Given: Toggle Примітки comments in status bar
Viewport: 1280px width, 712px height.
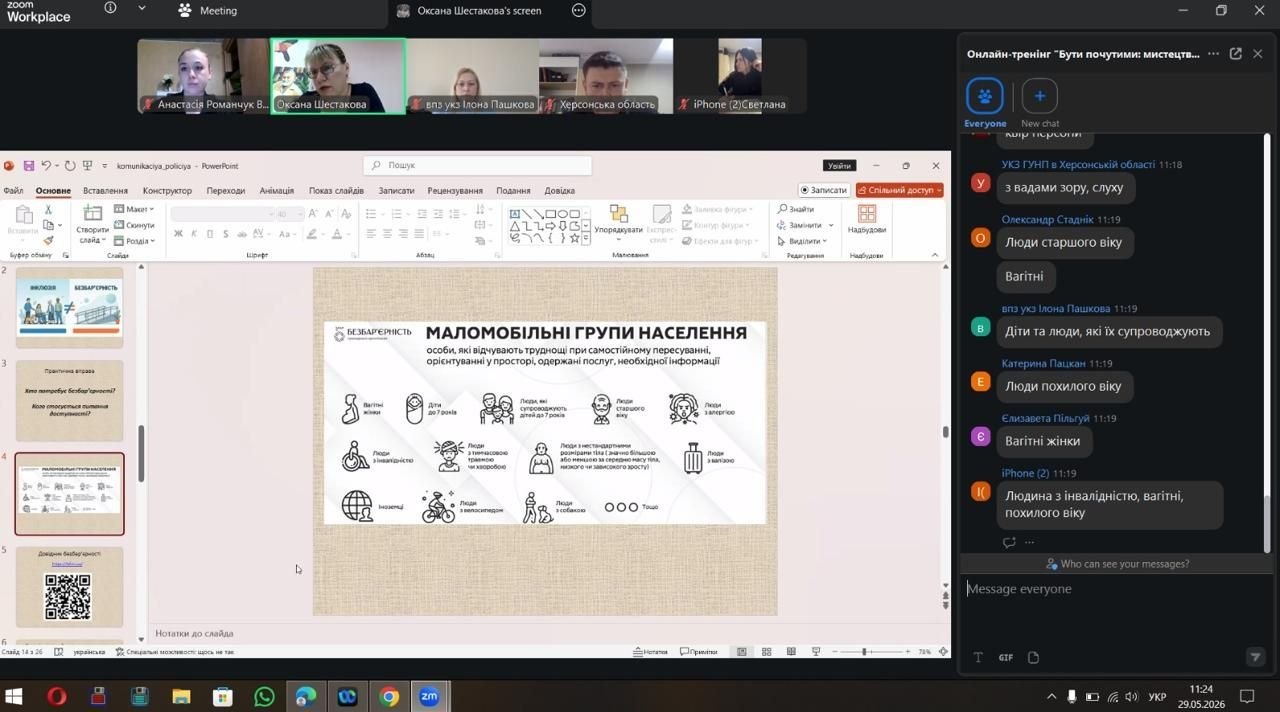Looking at the screenshot, I should [698, 652].
